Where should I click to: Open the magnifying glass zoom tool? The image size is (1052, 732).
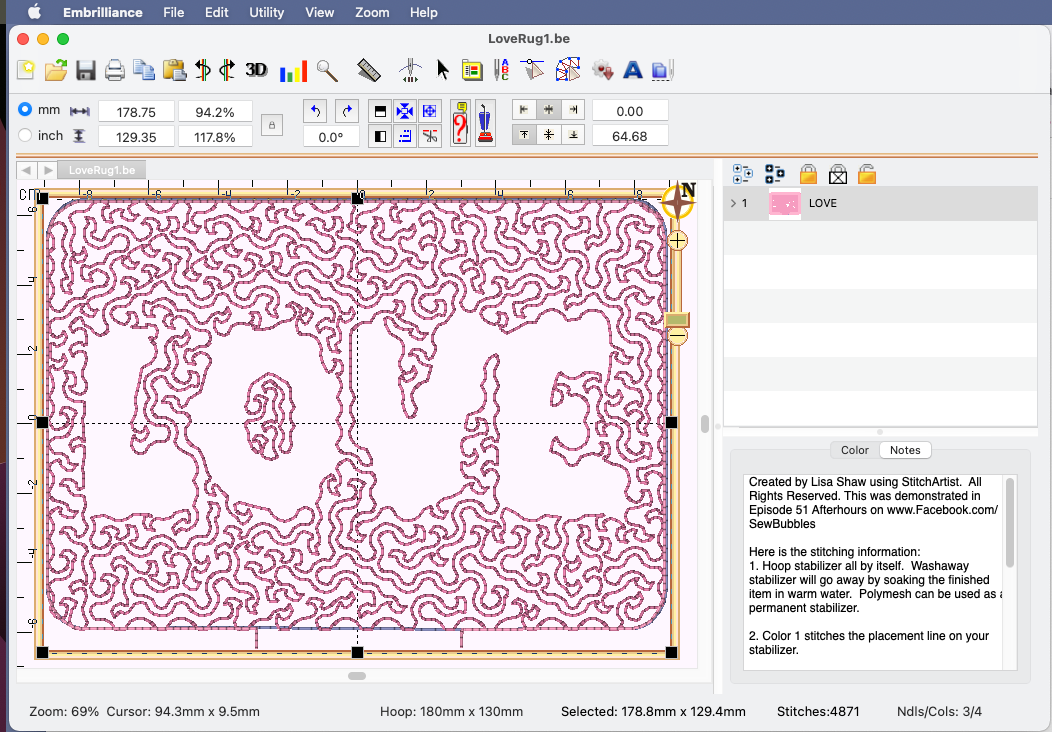point(327,70)
